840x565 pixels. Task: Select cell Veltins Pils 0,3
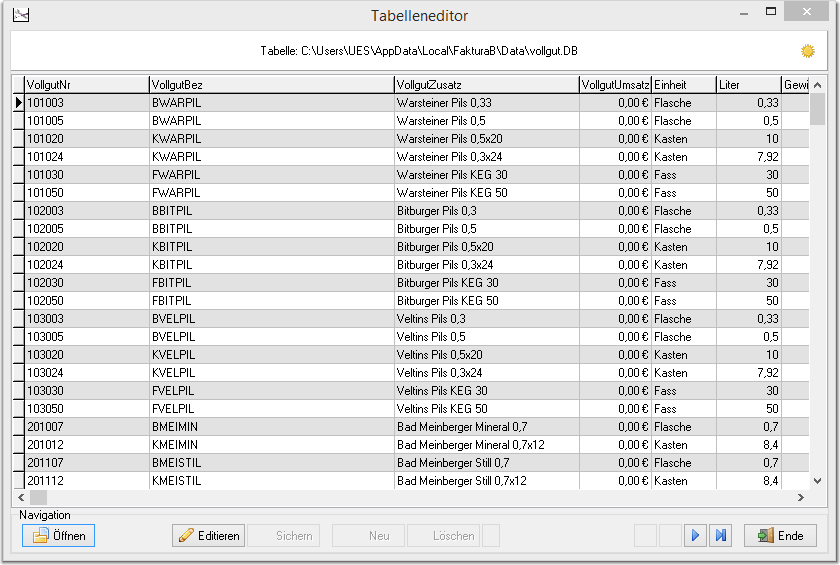tap(487, 319)
